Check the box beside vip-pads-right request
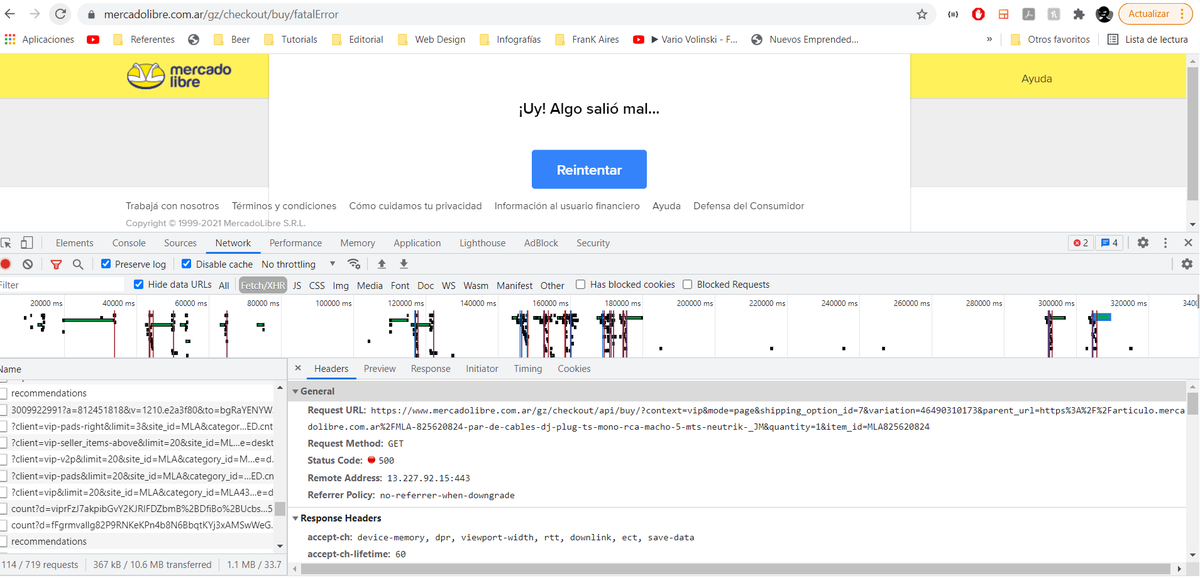The width and height of the screenshot is (1200, 578). (x=3, y=426)
